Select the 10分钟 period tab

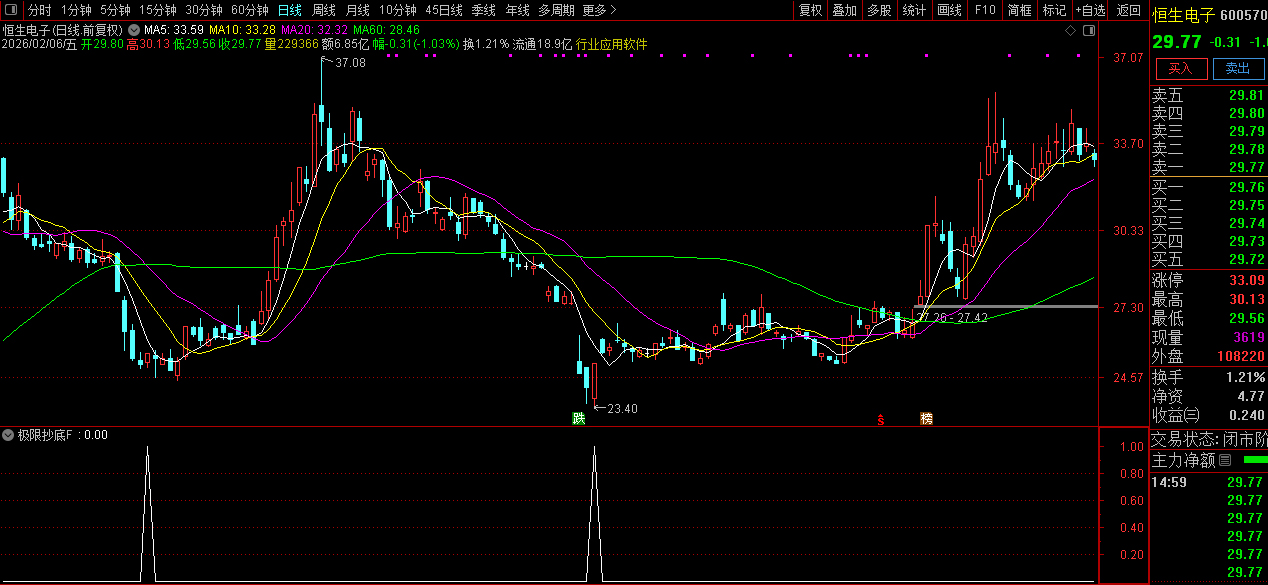pyautogui.click(x=397, y=10)
